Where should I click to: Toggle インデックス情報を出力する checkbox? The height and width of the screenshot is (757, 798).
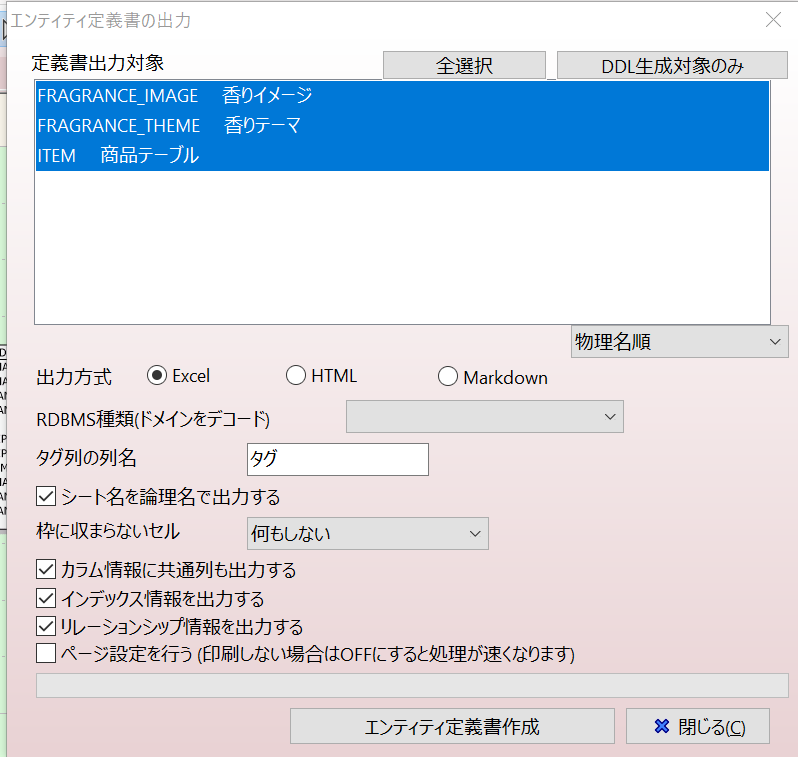click(46, 598)
